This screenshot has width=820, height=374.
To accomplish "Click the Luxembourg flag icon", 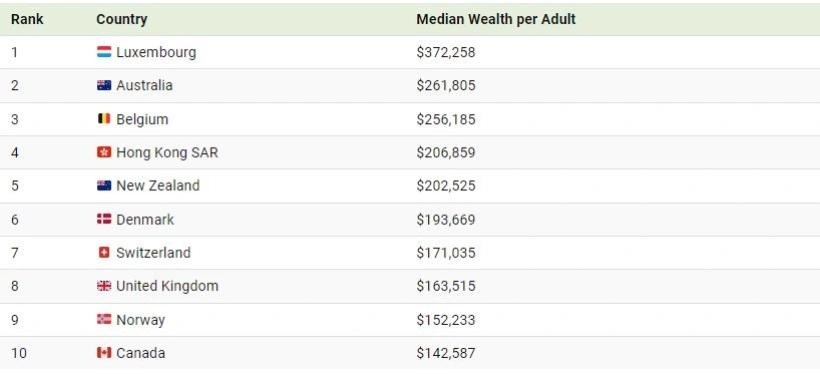I will click(x=104, y=52).
